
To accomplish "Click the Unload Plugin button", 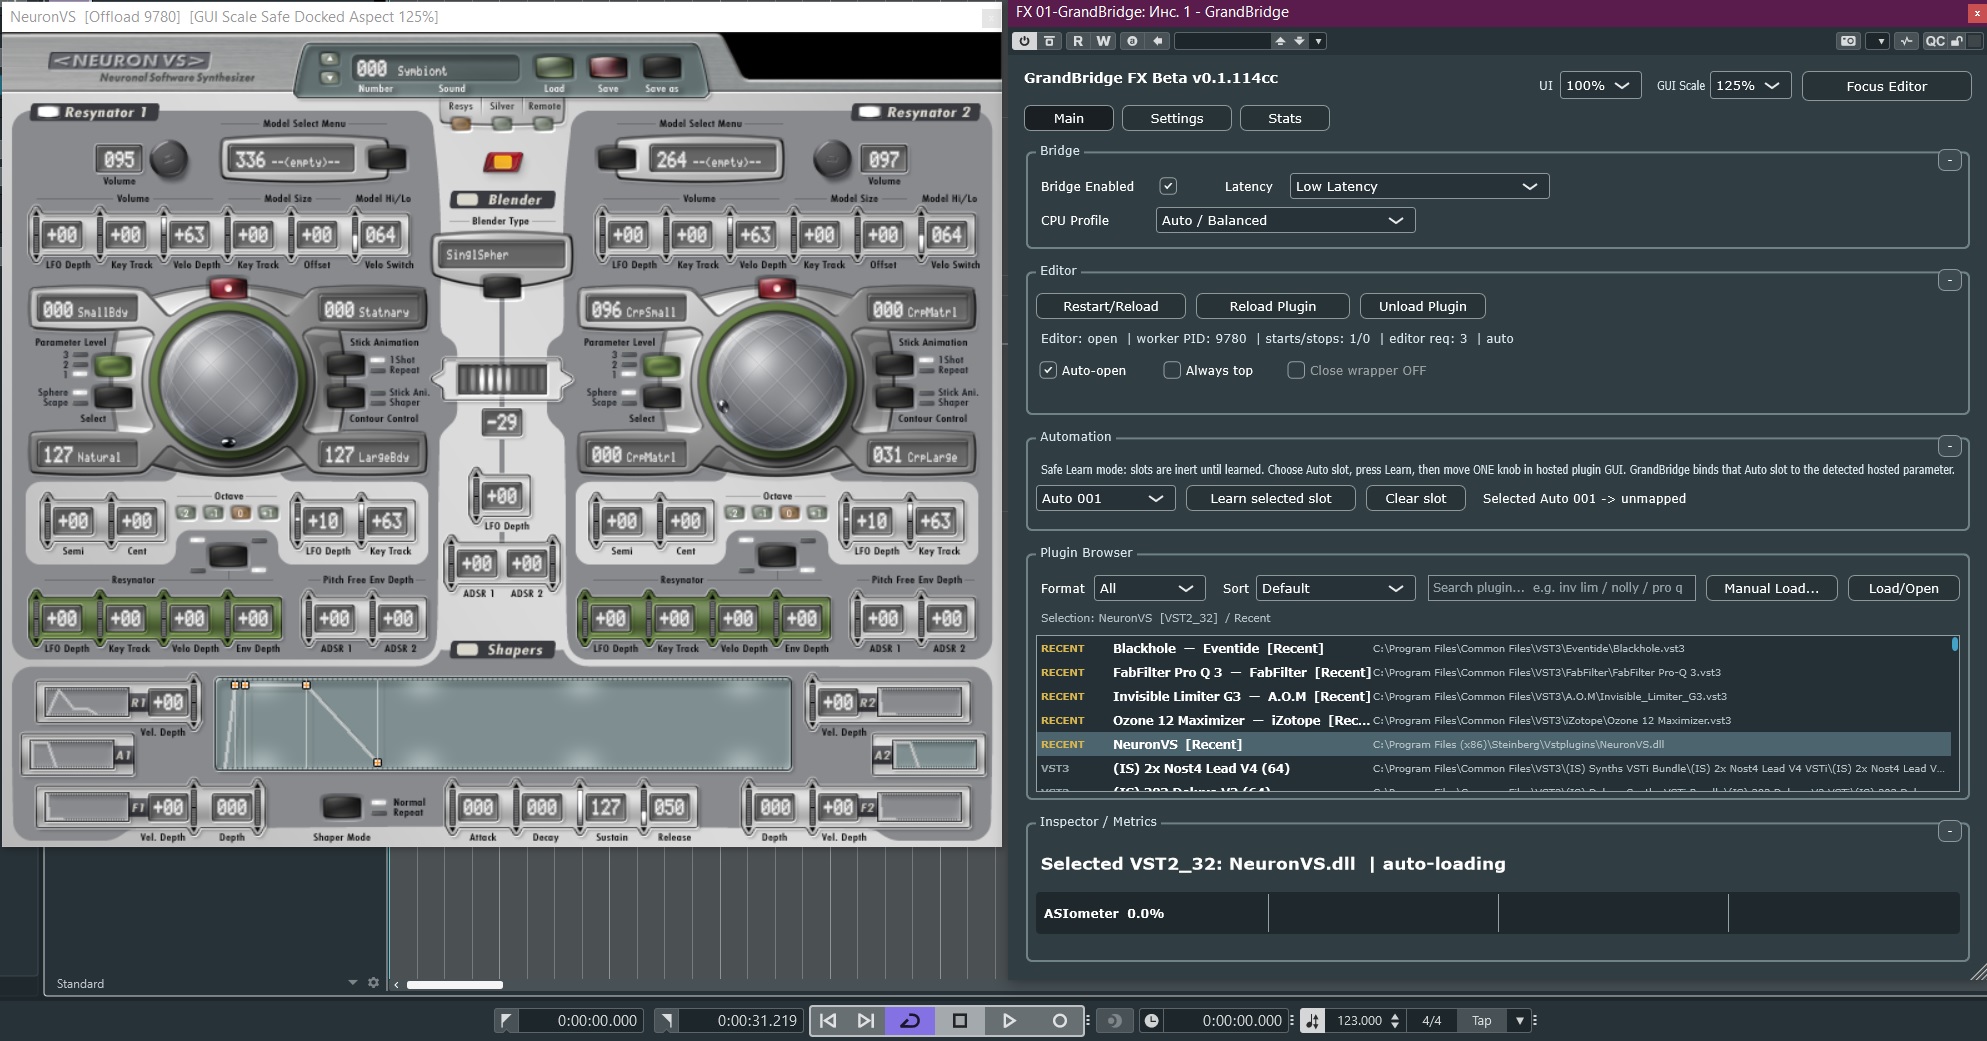I will [1423, 306].
